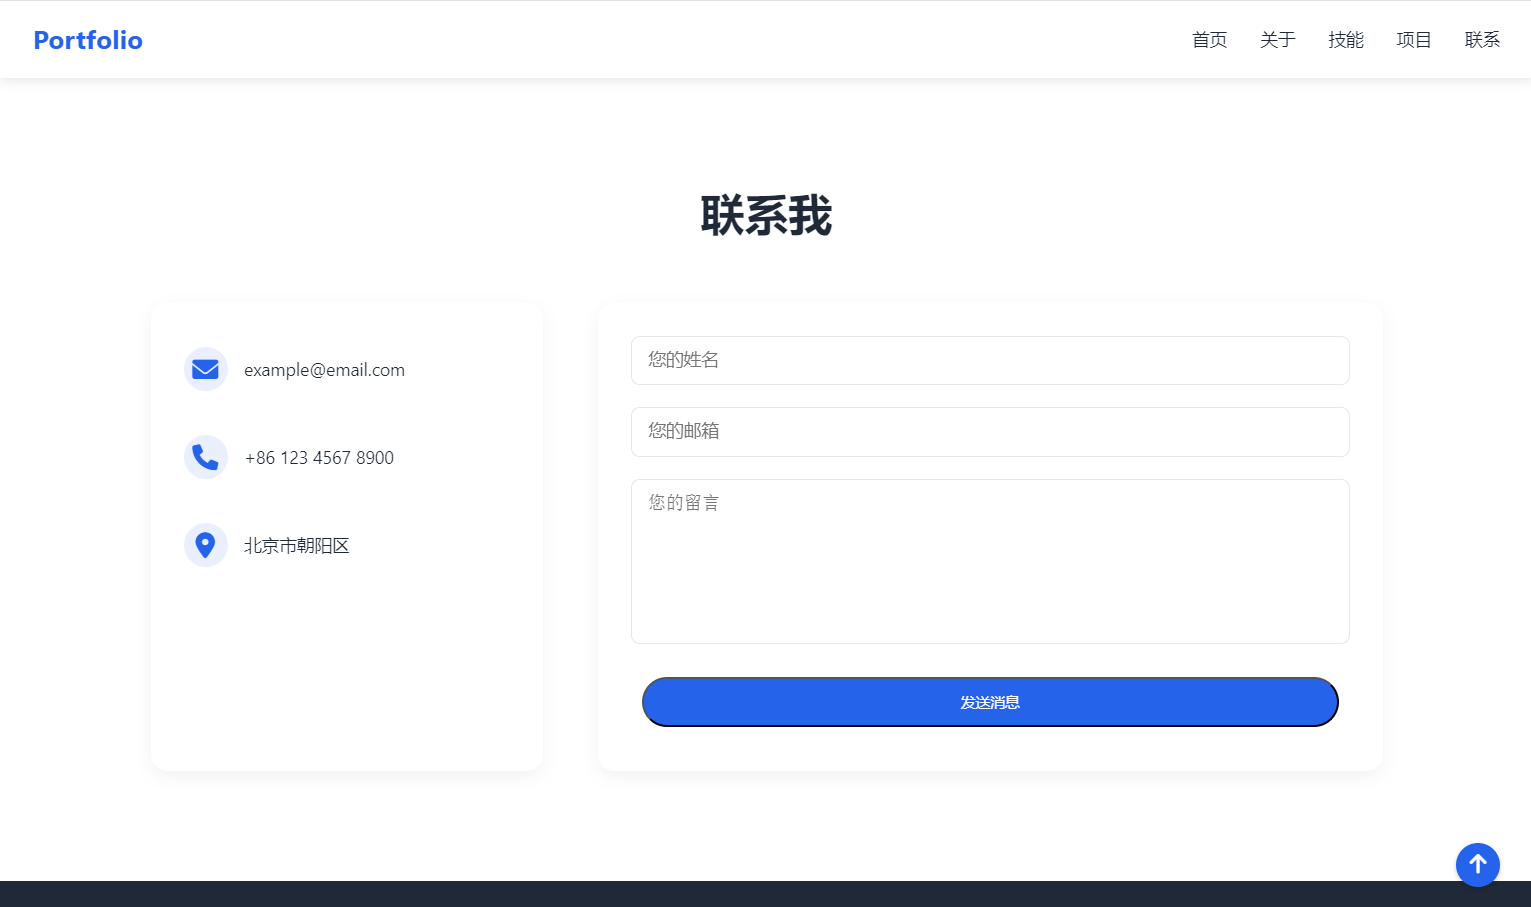Focus the 您的姓名 input field
Image resolution: width=1531 pixels, height=907 pixels.
990,360
